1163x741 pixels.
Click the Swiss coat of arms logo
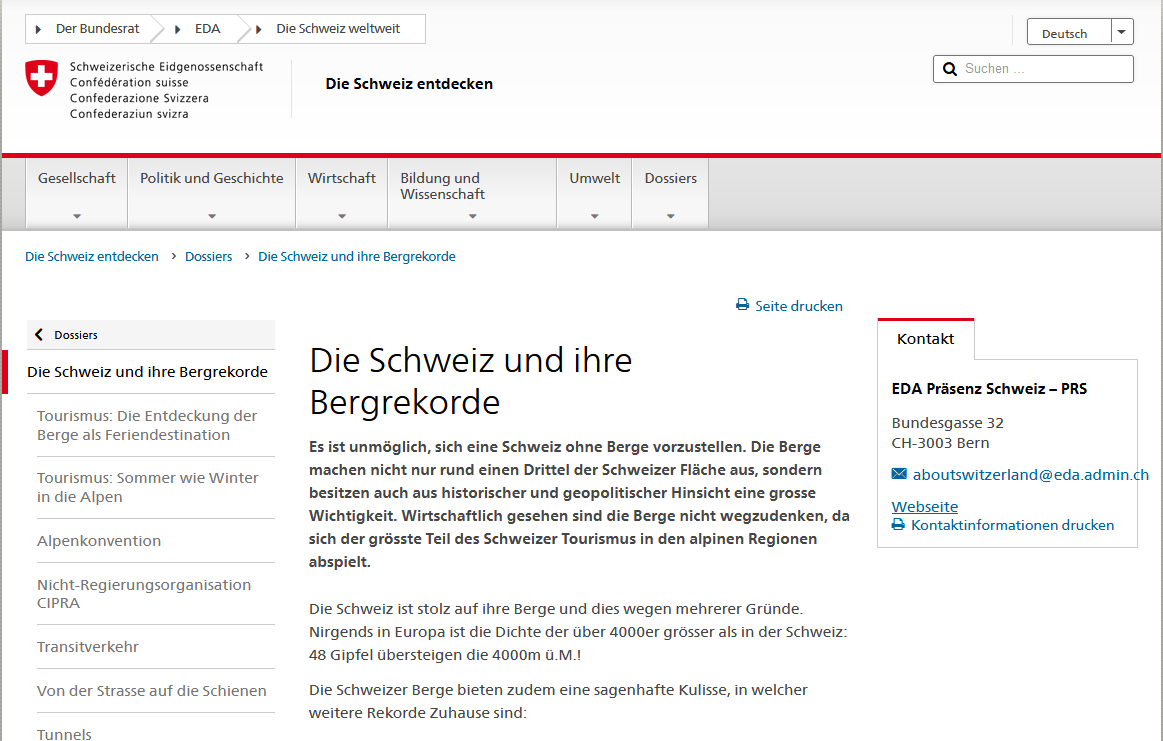pyautogui.click(x=42, y=78)
